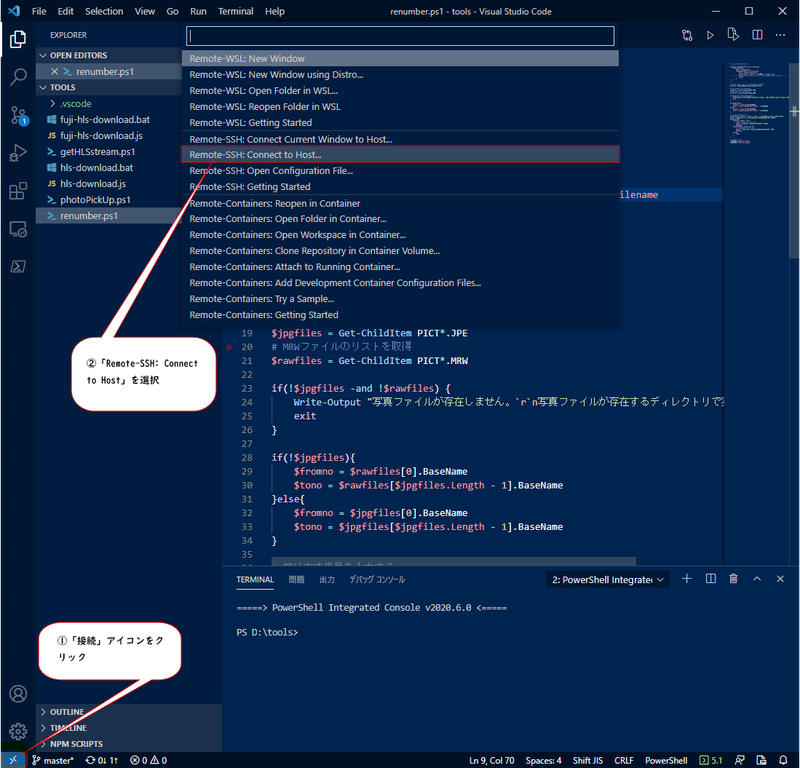The width and height of the screenshot is (800, 768).
Task: Open More Actions ellipsis in editor toolbar
Action: click(x=780, y=35)
